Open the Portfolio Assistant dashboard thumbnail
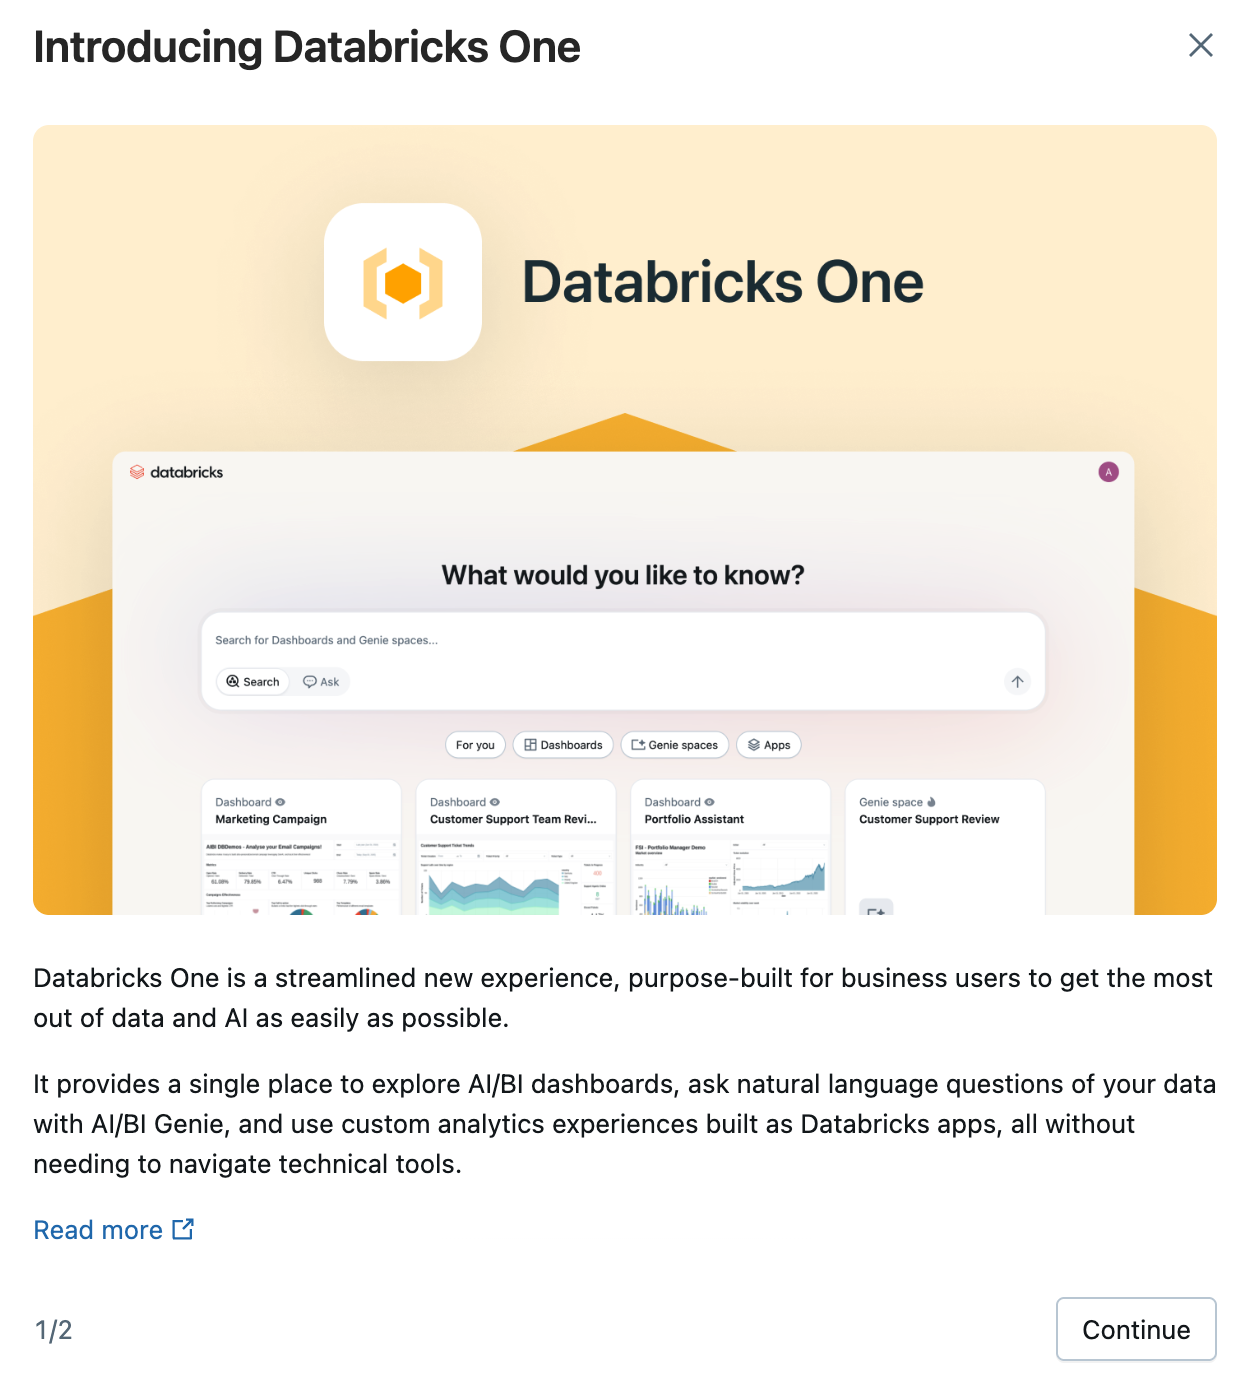Viewport: 1252px width, 1388px height. 730,870
